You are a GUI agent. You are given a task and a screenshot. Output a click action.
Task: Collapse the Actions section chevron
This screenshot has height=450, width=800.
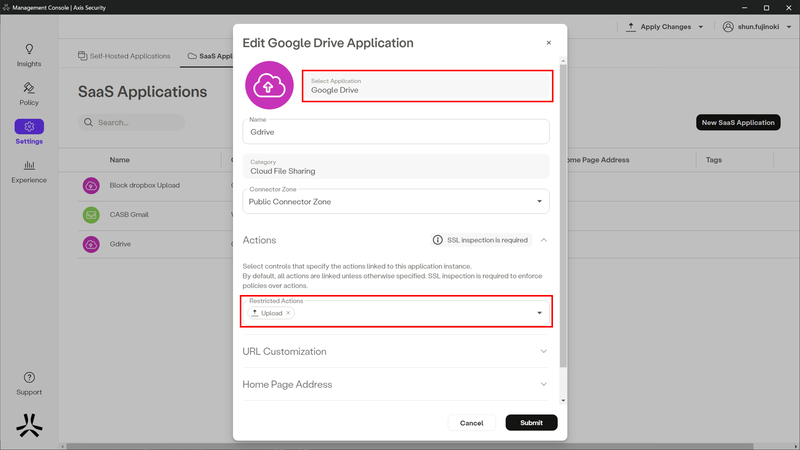tap(544, 240)
